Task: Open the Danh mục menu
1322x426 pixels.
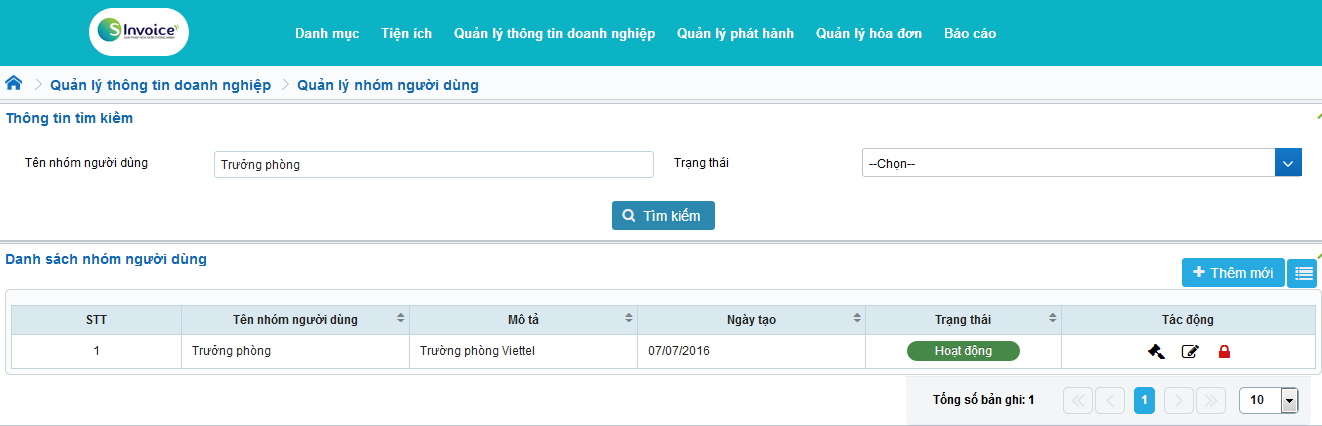Action: [327, 33]
